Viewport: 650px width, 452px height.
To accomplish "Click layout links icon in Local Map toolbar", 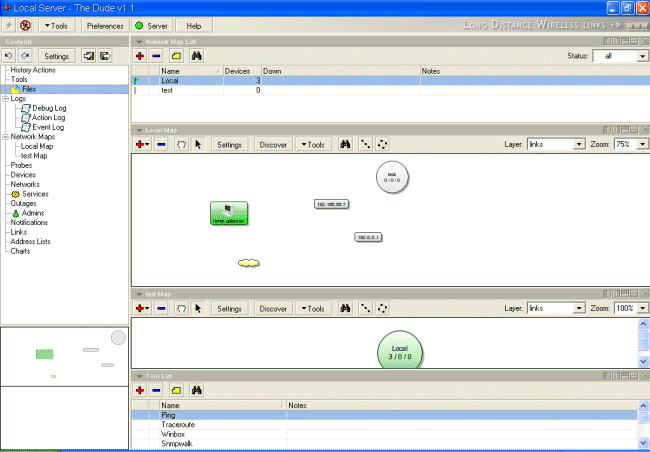I will [365, 144].
